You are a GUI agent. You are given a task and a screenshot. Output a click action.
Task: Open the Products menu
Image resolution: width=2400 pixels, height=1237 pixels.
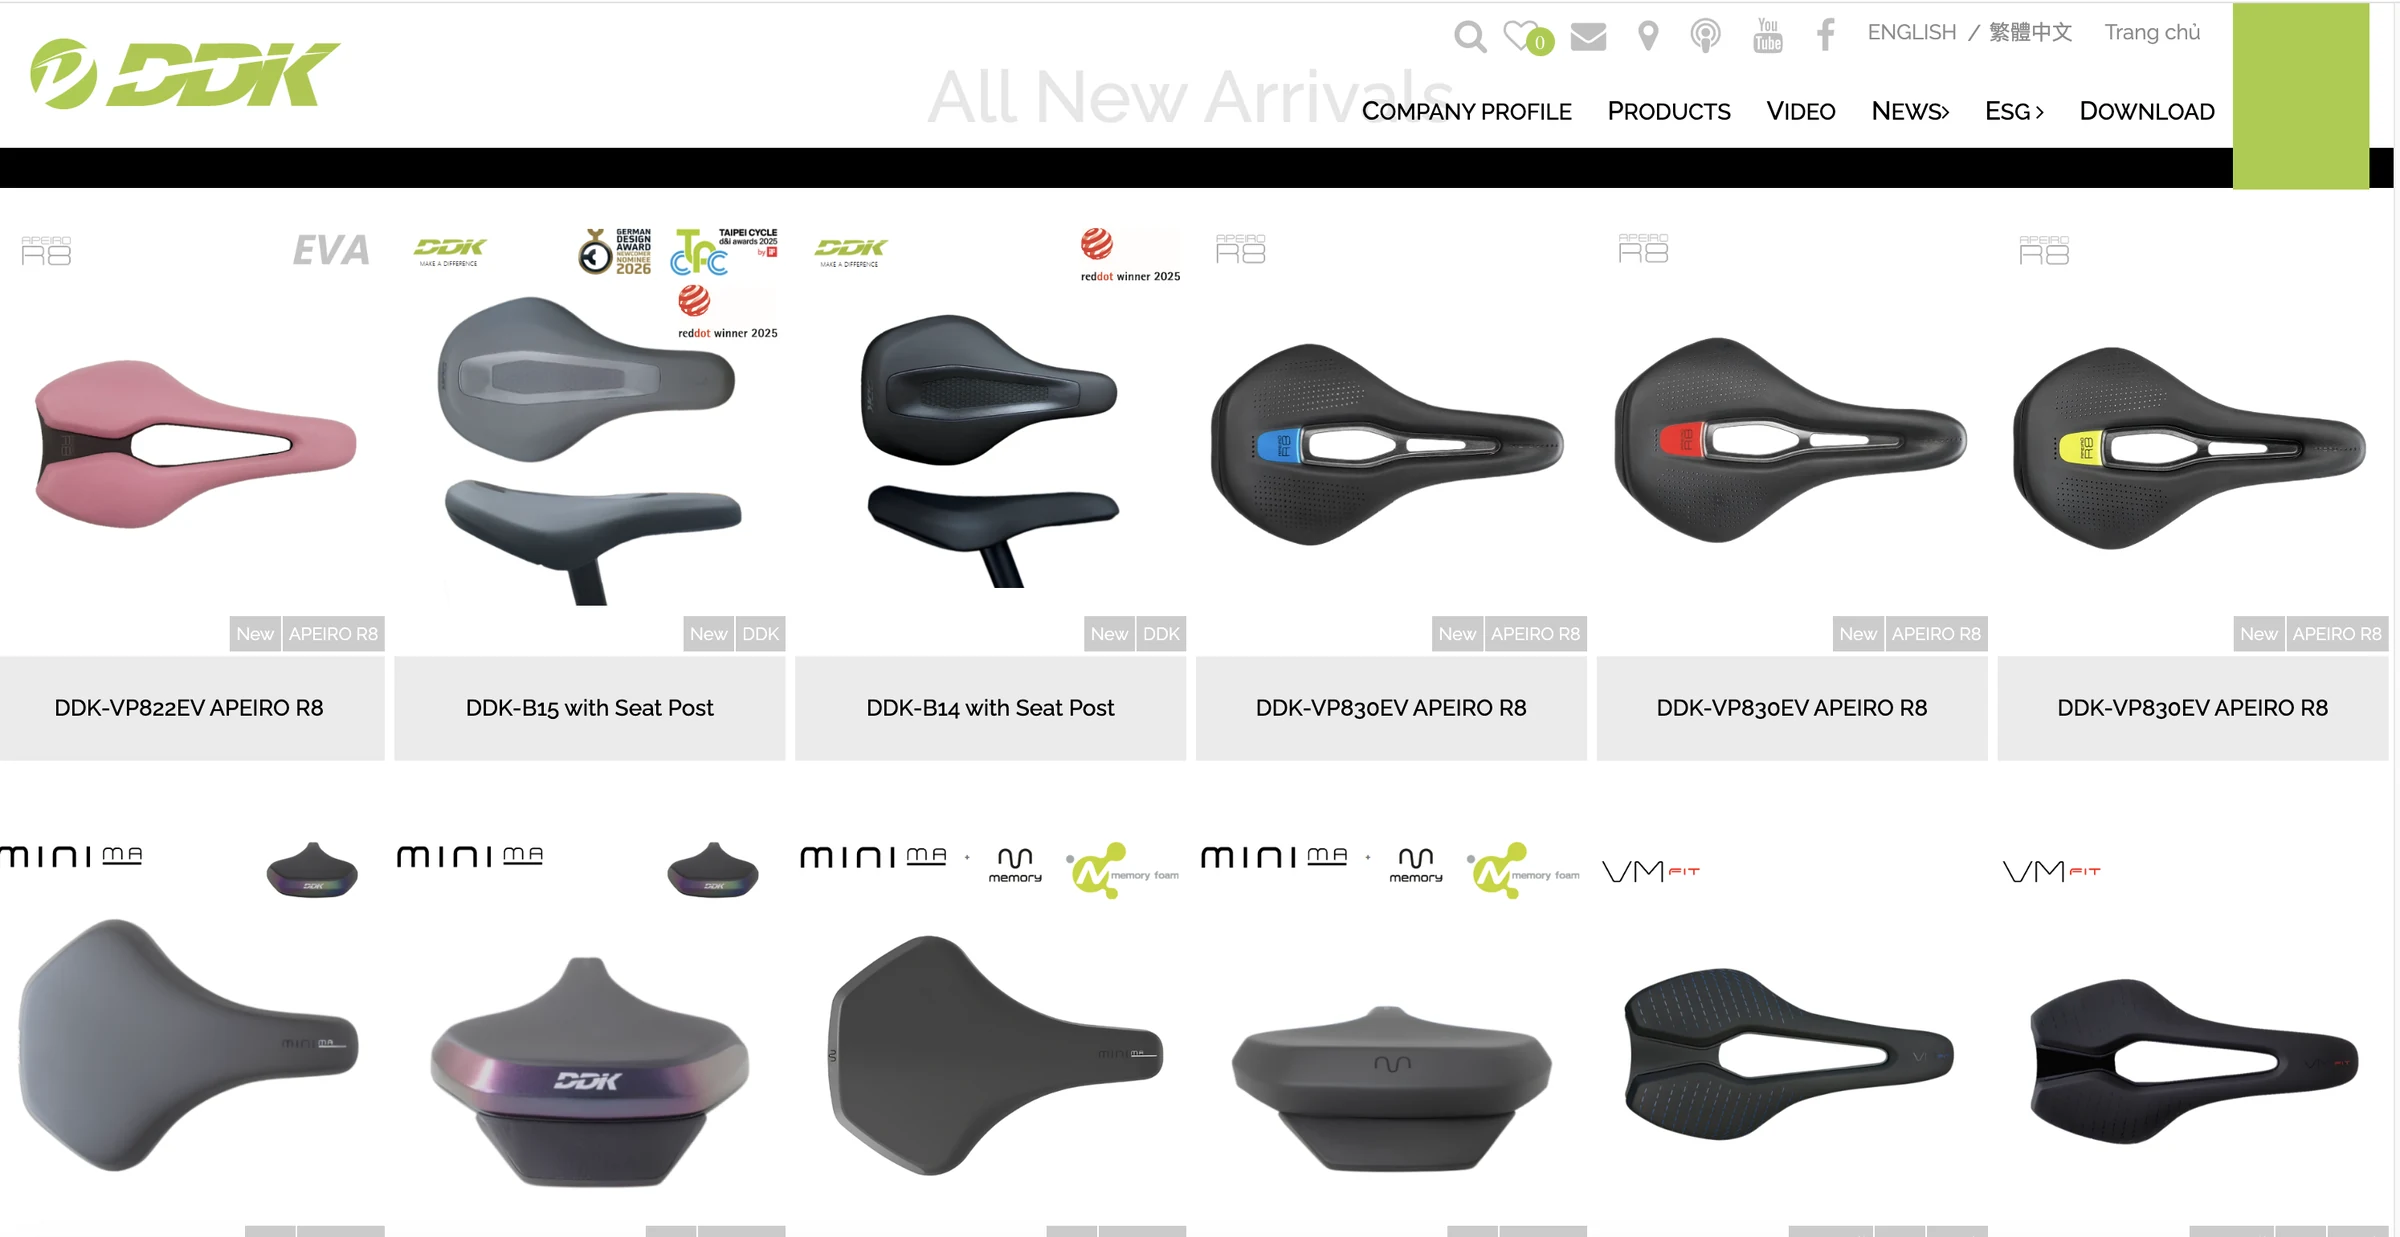pos(1669,111)
